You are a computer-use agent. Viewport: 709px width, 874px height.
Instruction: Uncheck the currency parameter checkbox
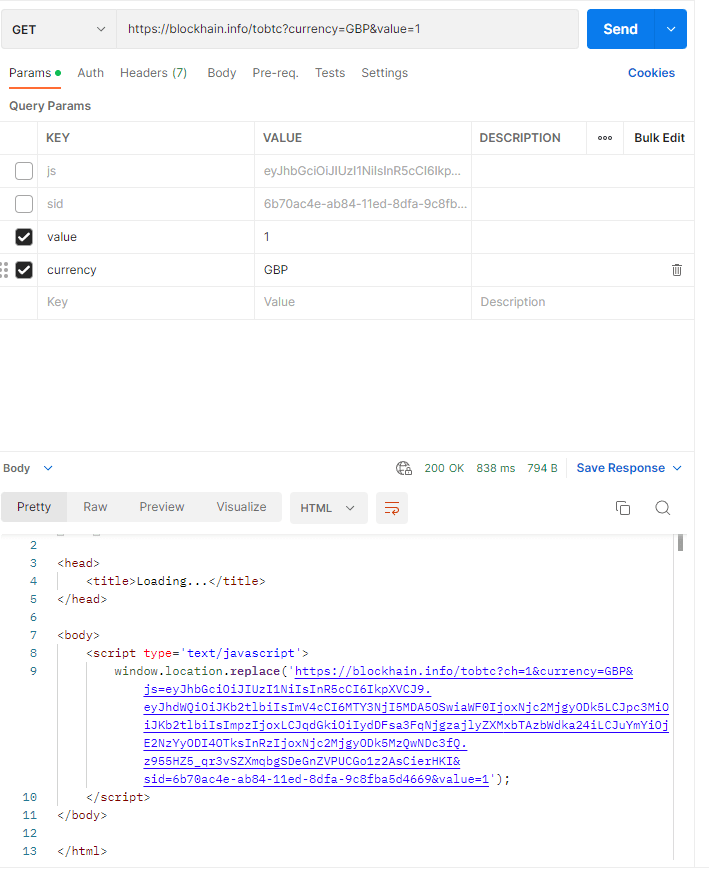[x=24, y=270]
